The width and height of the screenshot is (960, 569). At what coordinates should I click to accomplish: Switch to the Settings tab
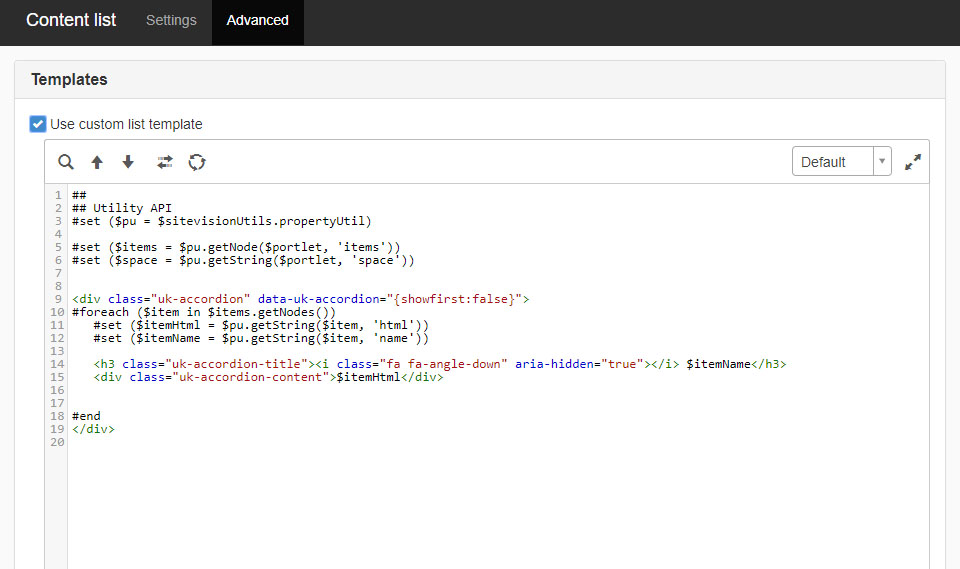point(171,20)
